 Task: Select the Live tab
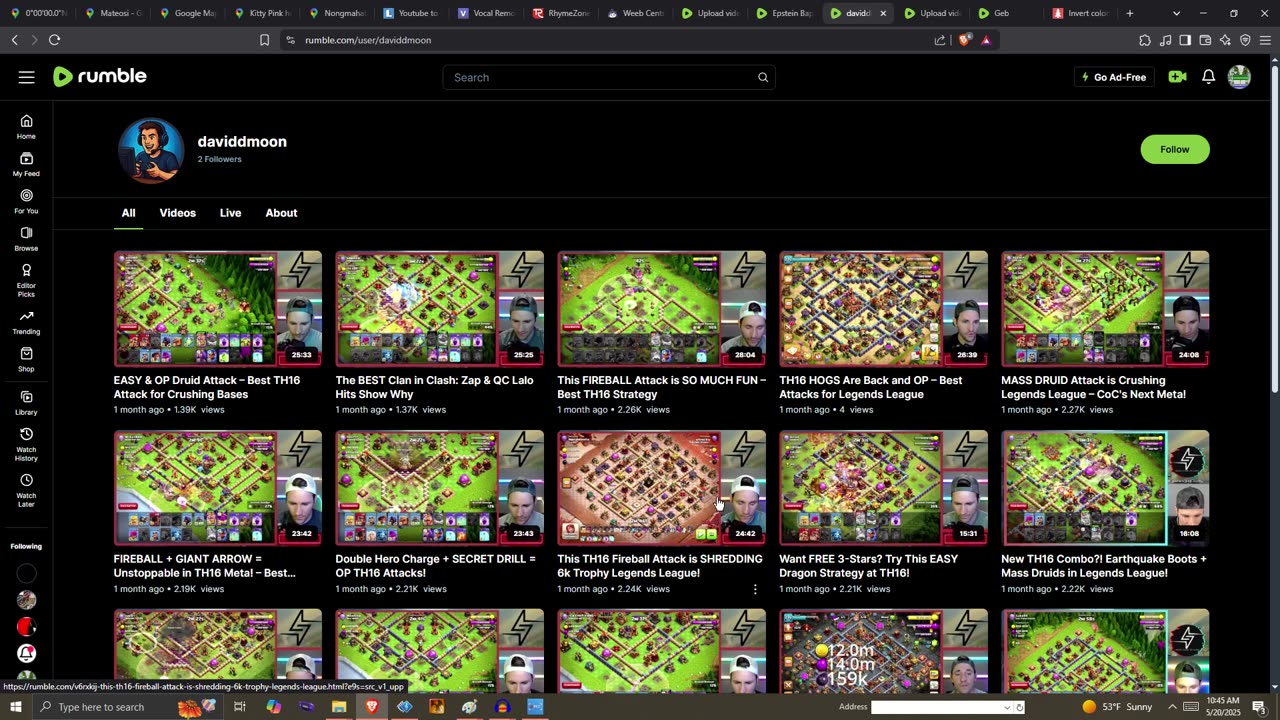coord(230,213)
